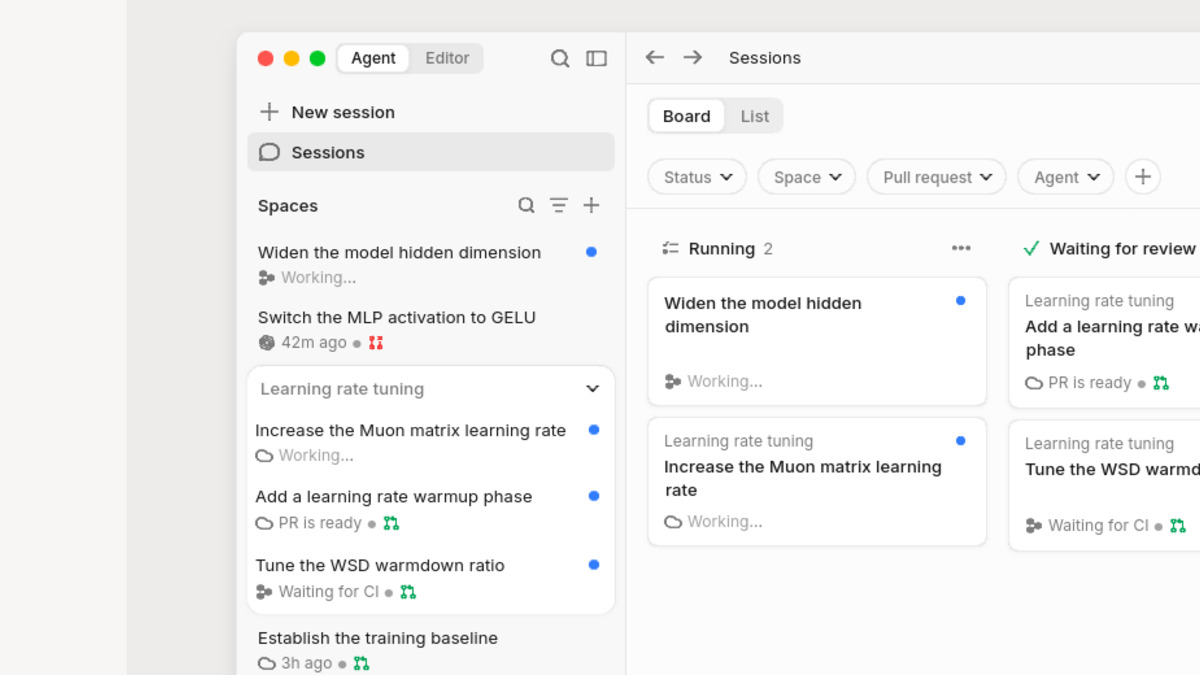Screen dimensions: 1200x675
Task: Select the List view tab
Action: (755, 116)
